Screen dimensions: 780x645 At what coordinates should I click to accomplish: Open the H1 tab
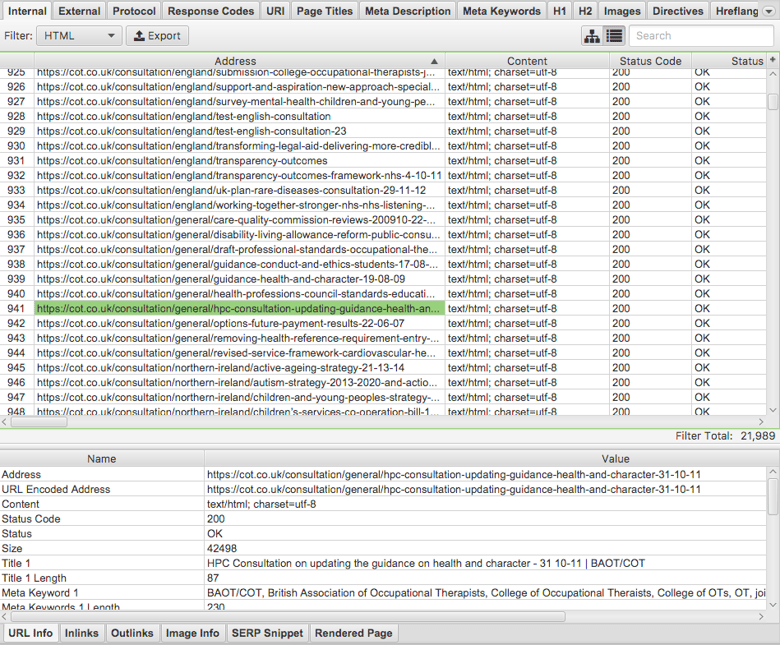tap(560, 11)
